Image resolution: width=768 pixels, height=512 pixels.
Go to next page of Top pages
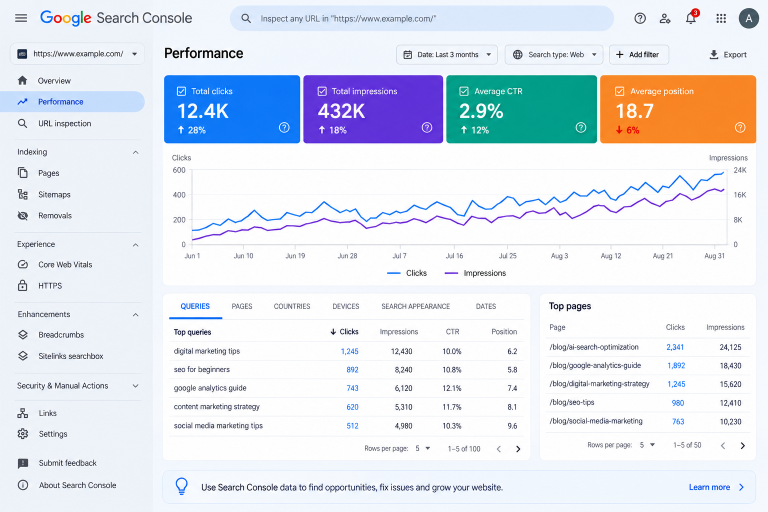point(743,445)
